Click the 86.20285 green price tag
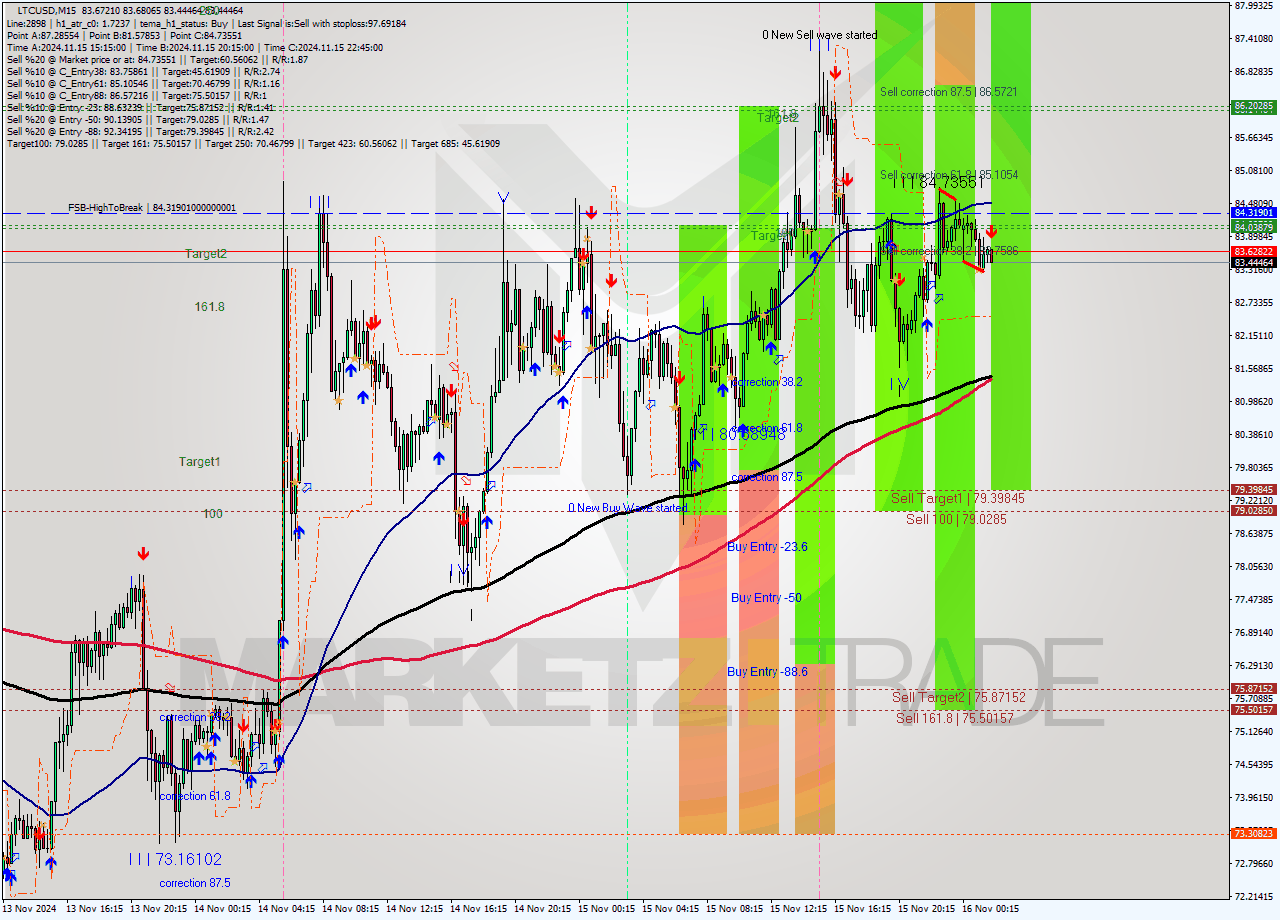 click(x=1254, y=106)
